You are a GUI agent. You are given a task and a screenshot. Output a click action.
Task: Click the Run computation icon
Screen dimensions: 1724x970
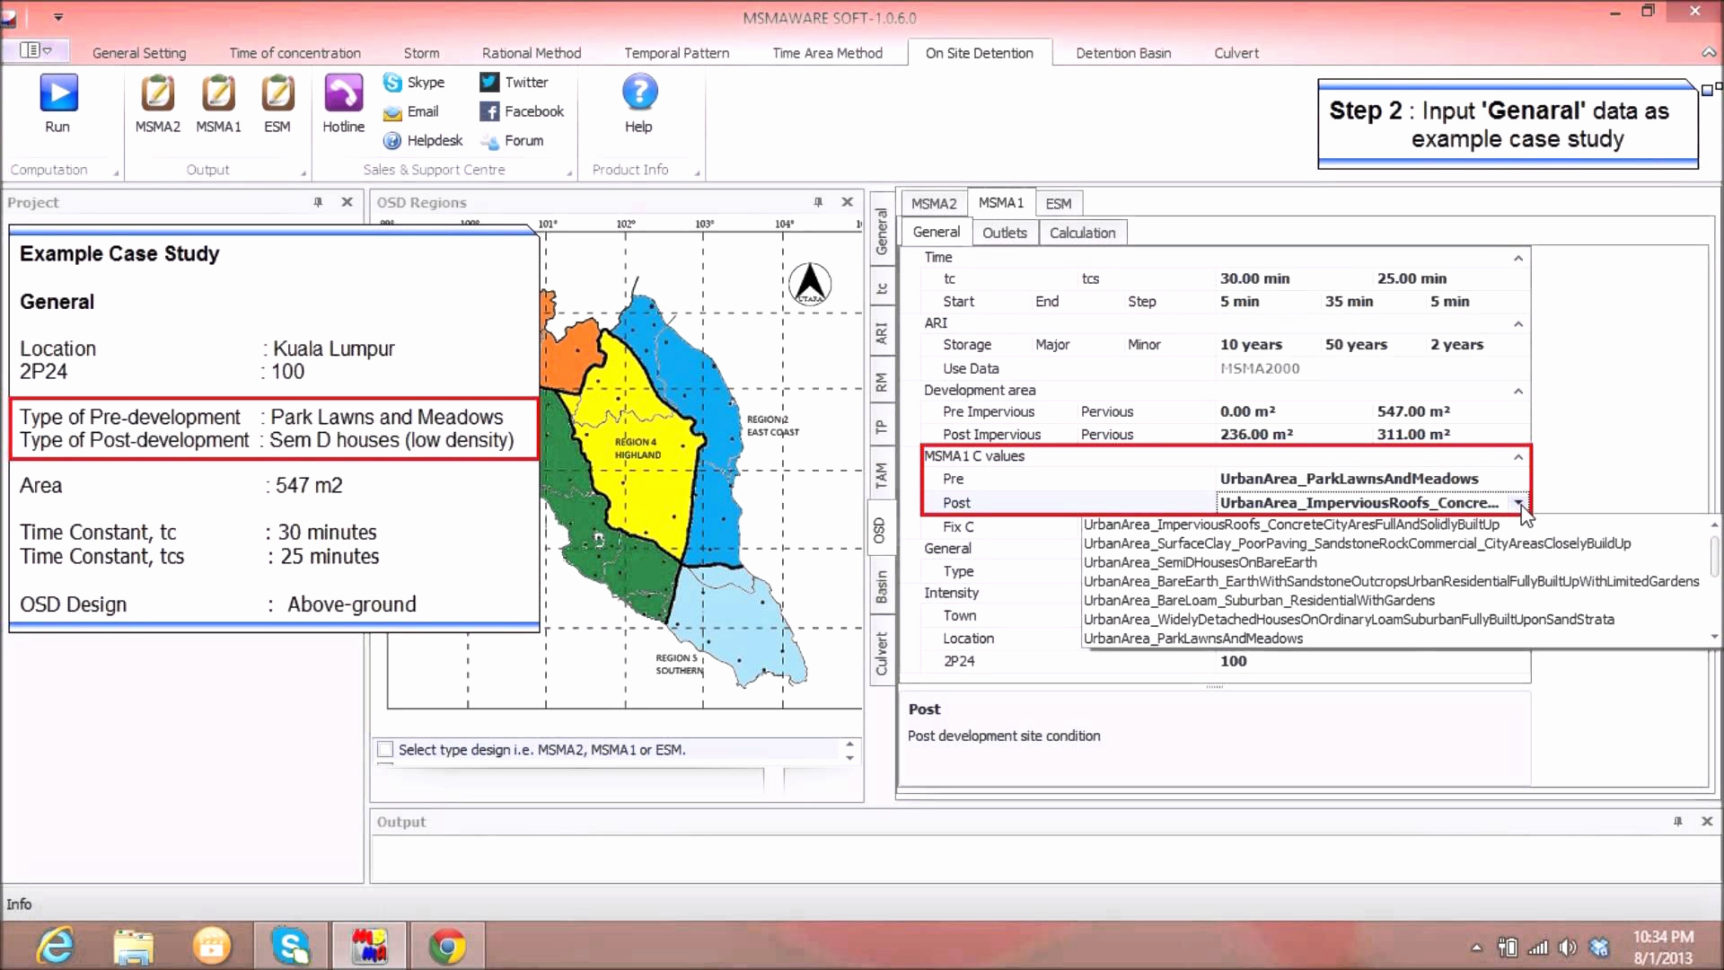tap(58, 94)
